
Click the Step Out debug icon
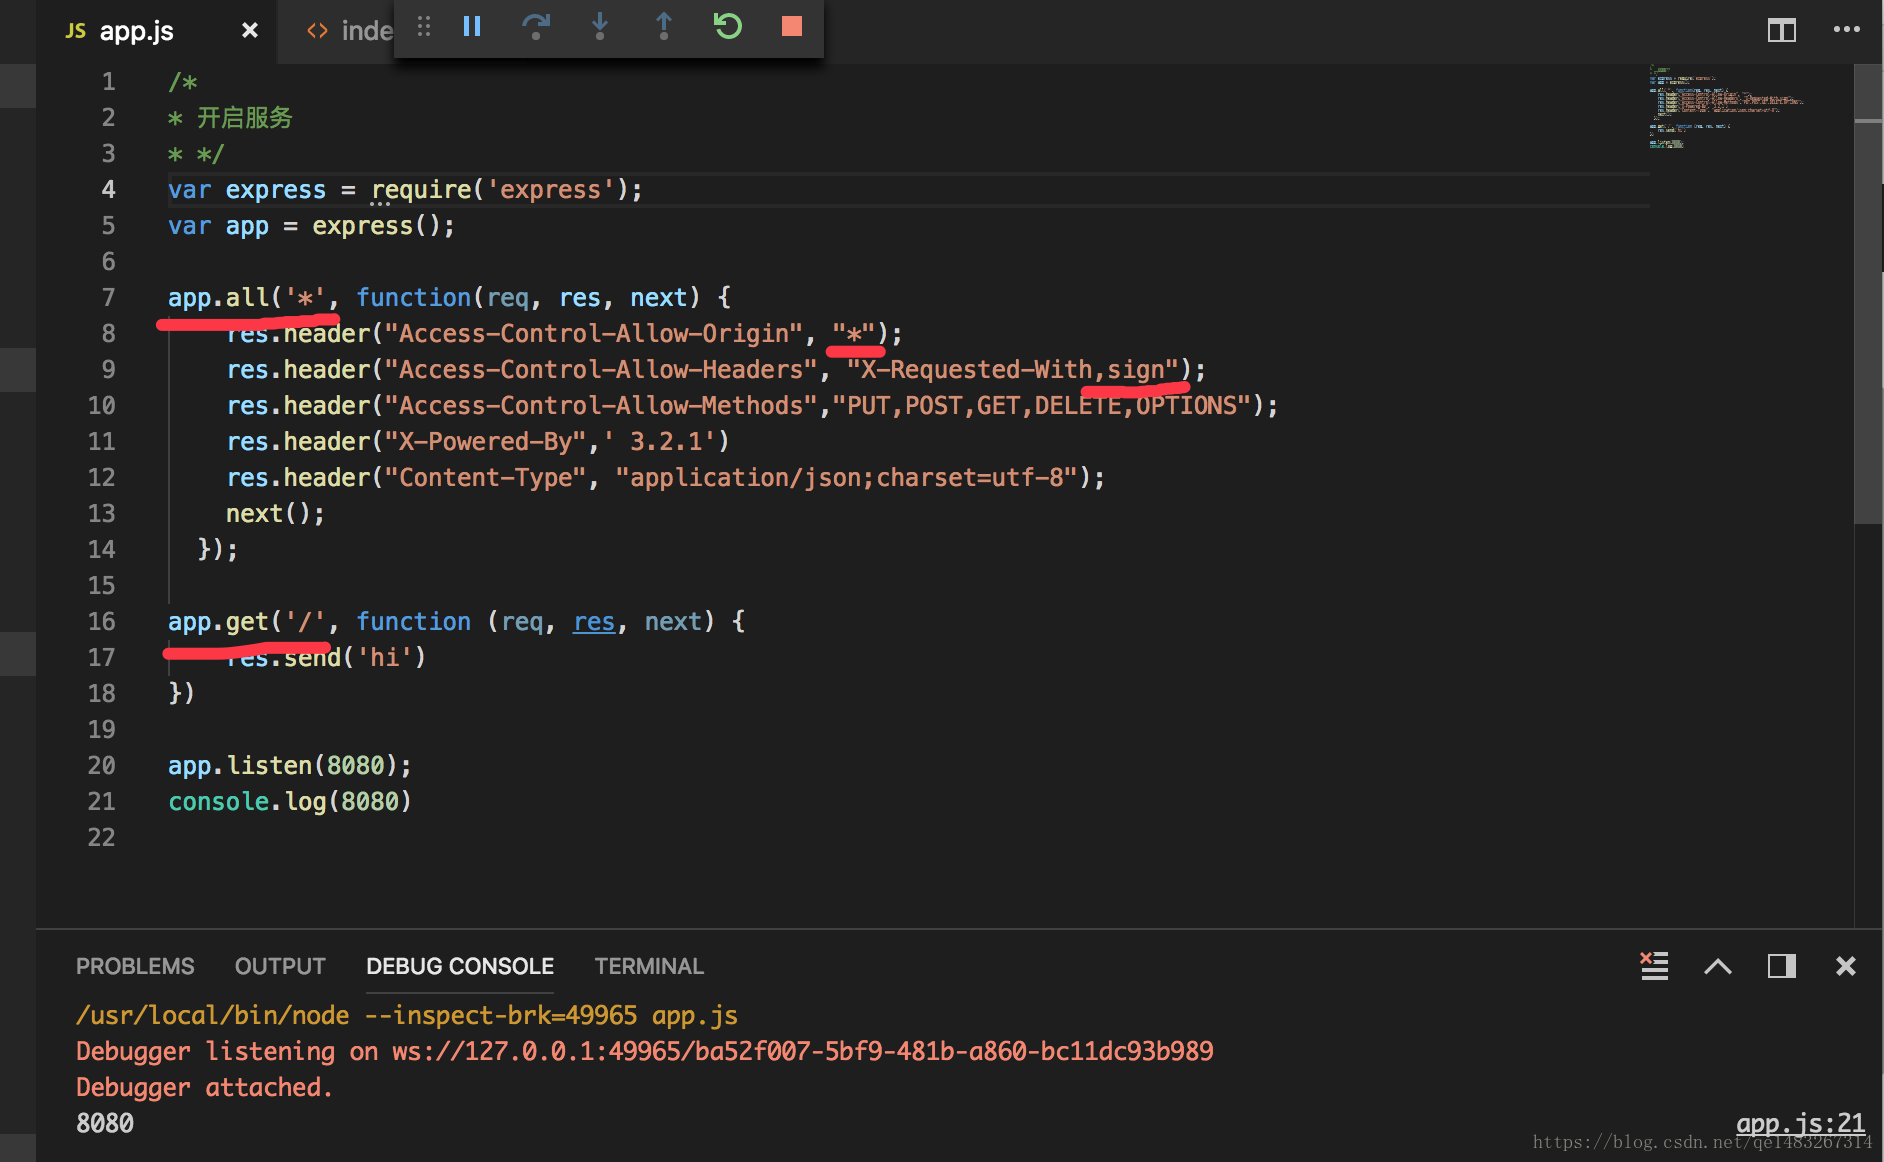point(664,27)
